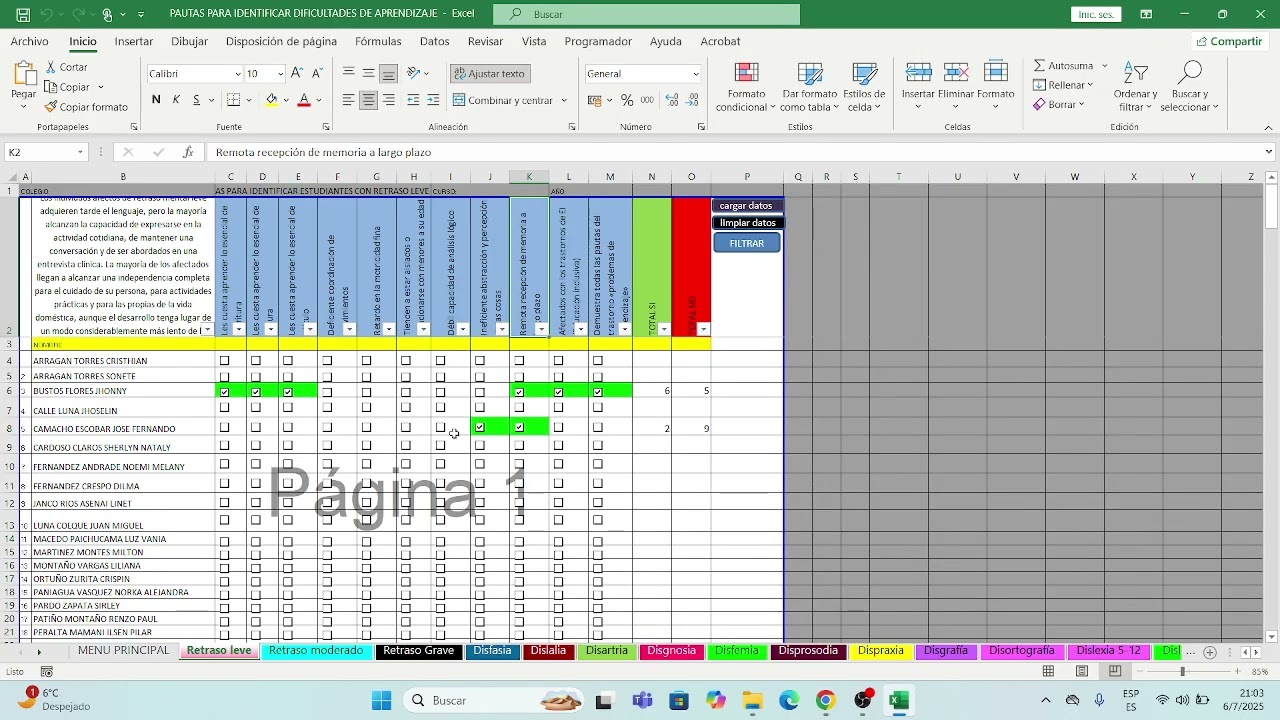Click the Compartir button

[1228, 41]
